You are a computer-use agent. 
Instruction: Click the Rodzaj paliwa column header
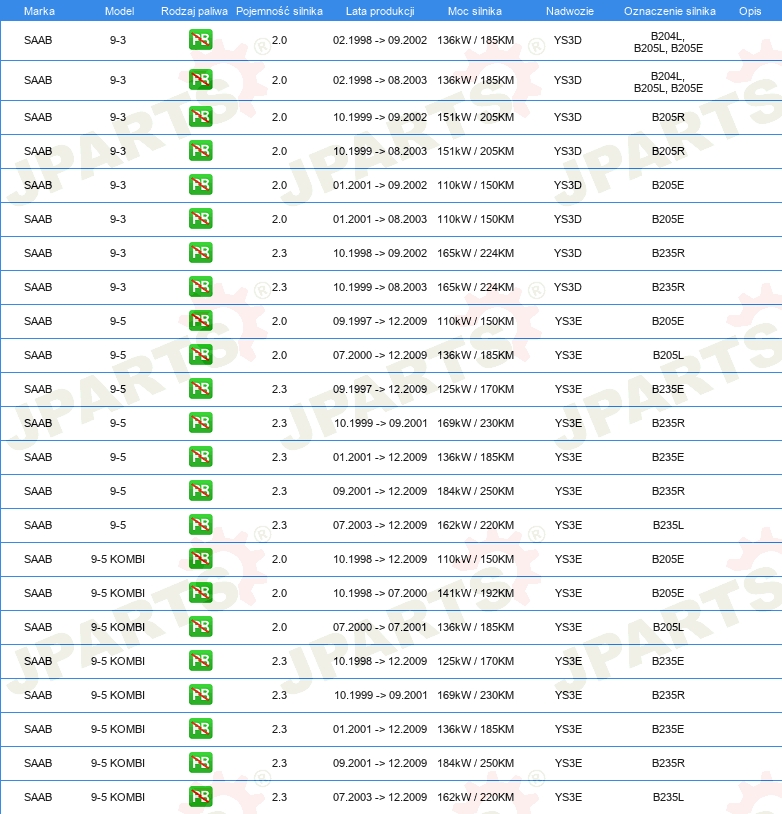(194, 11)
